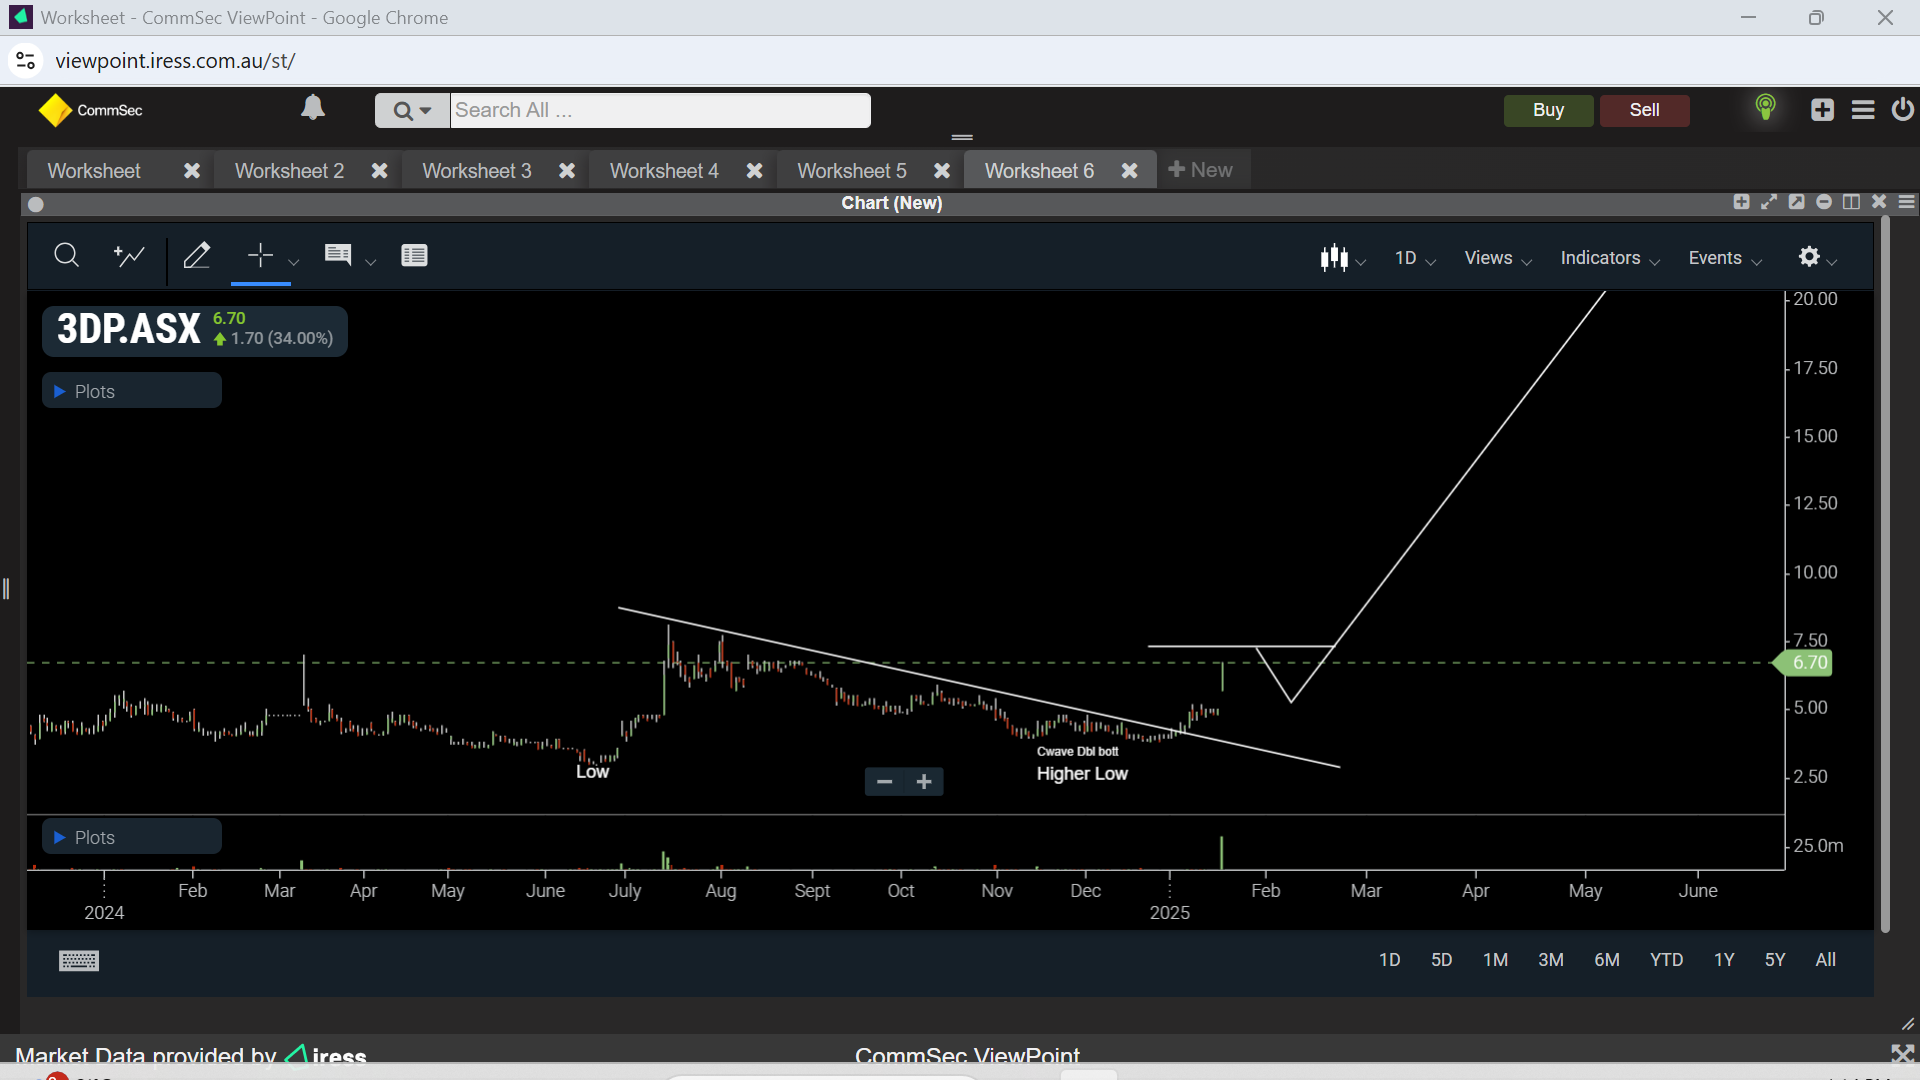The width and height of the screenshot is (1920, 1080).
Task: Activate the pencil drawing tool
Action: (197, 256)
